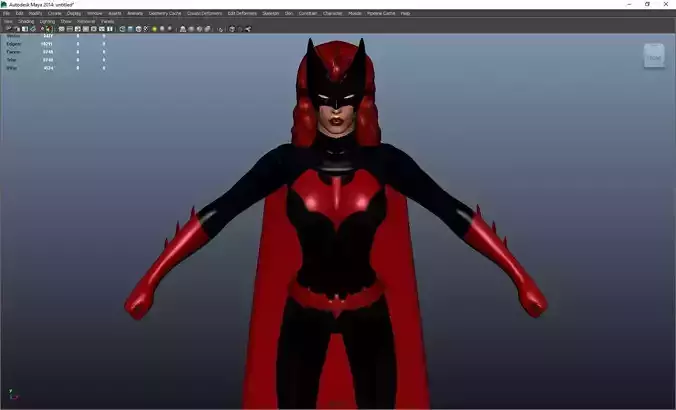Click the Bookmarks icon in panel toolbar
Screen dimensions: 676x410
pyautogui.click(x=25, y=29)
